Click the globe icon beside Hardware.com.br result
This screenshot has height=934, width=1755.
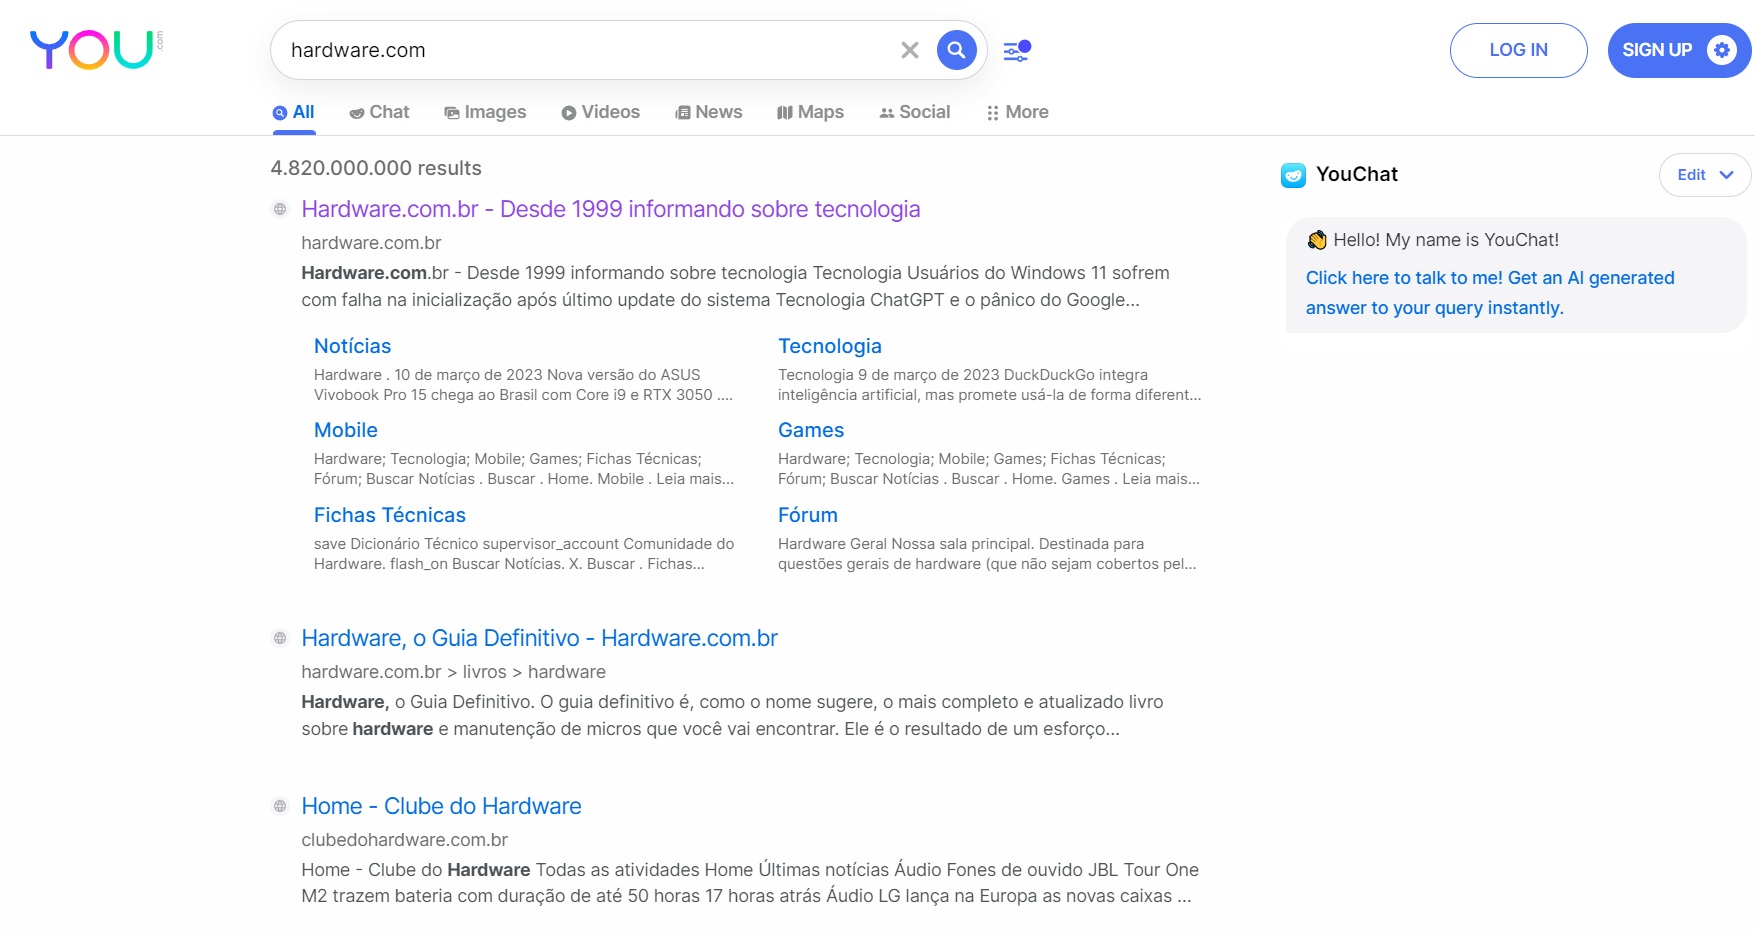pos(280,209)
